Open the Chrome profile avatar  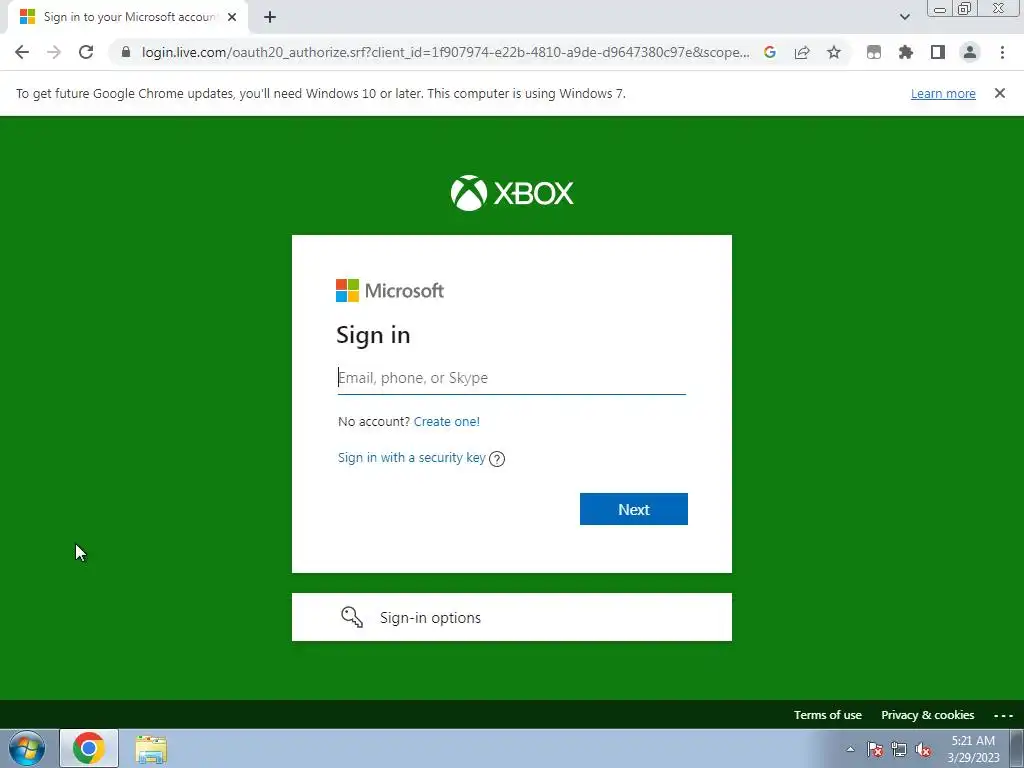(970, 52)
